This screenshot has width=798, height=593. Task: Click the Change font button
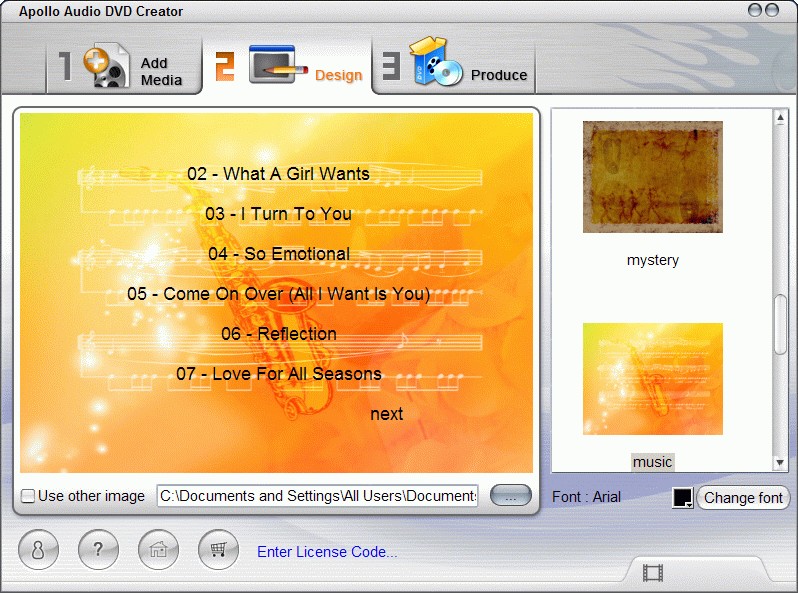click(x=743, y=497)
